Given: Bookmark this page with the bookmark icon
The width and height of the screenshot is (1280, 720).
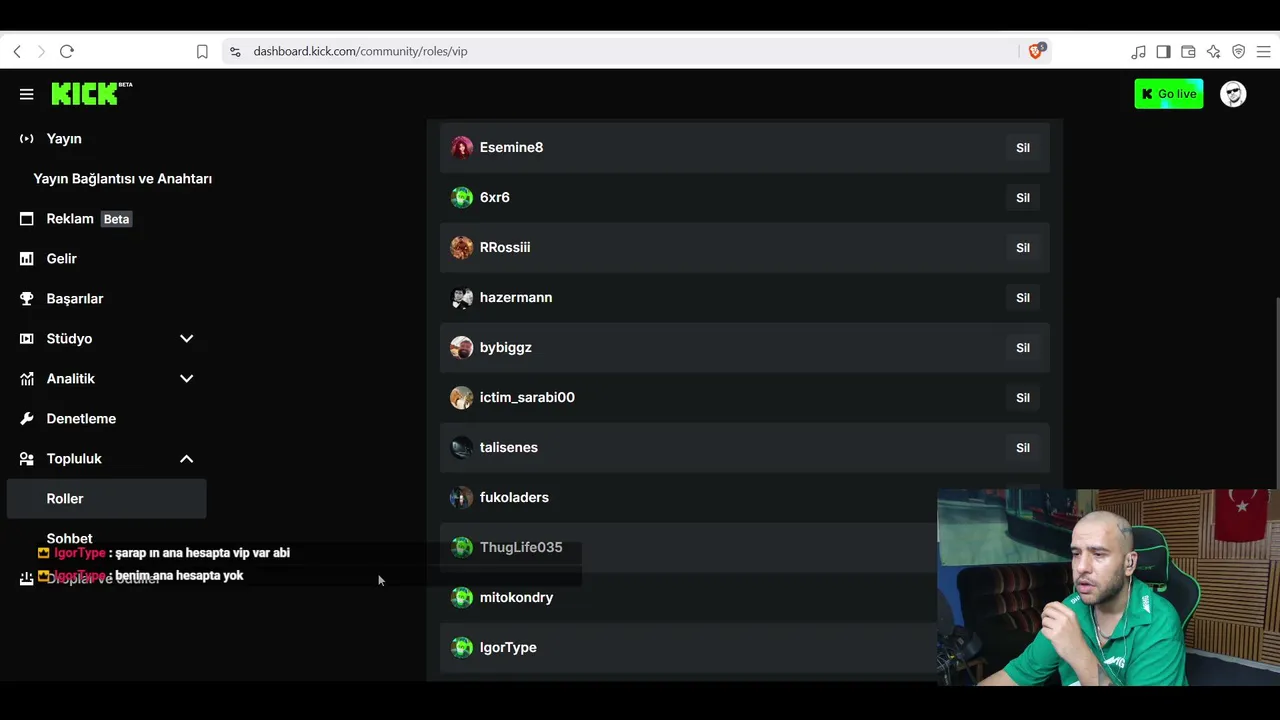Looking at the screenshot, I should coord(202,51).
